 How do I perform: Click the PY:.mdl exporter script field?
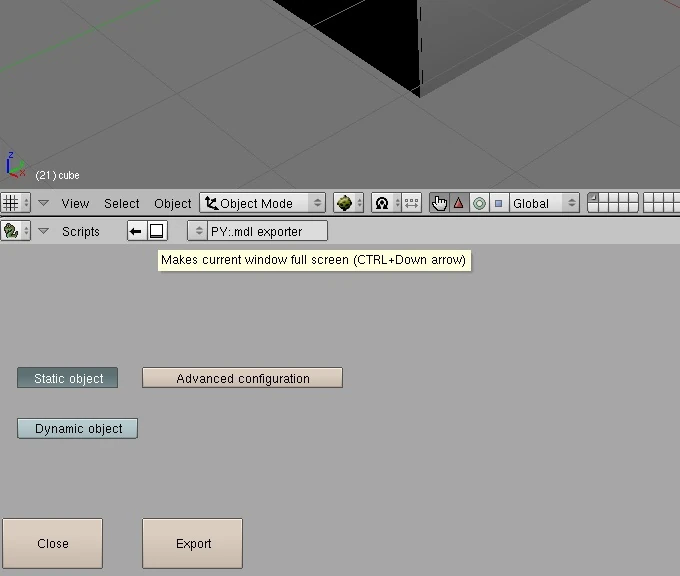[268, 231]
